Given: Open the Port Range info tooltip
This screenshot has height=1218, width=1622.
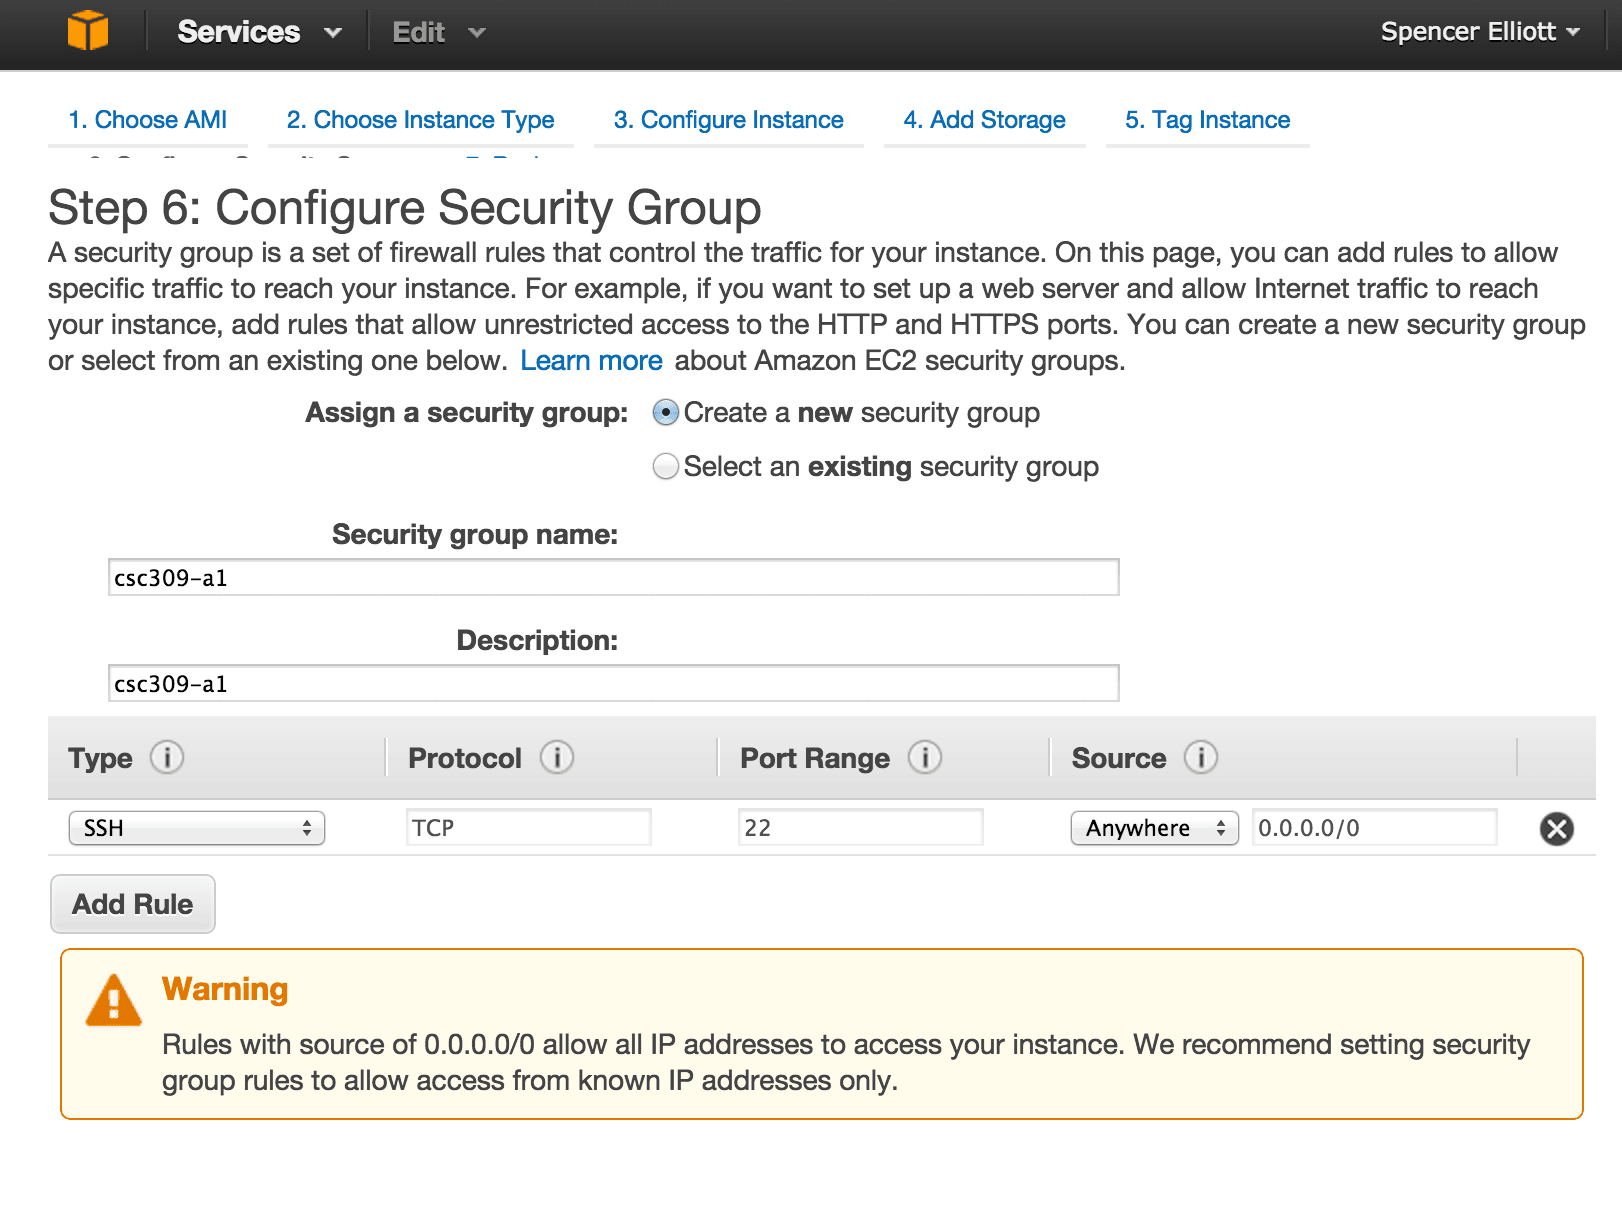Looking at the screenshot, I should click(925, 758).
